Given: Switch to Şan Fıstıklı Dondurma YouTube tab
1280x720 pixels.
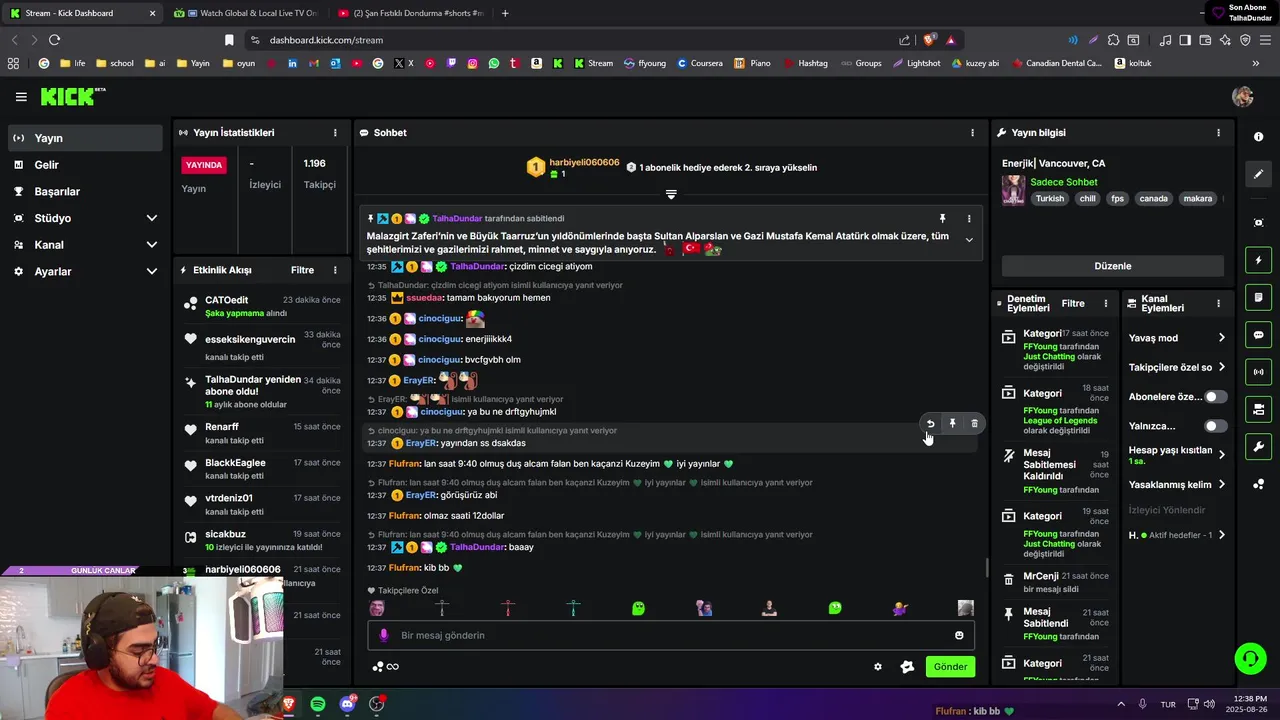Looking at the screenshot, I should pos(410,13).
